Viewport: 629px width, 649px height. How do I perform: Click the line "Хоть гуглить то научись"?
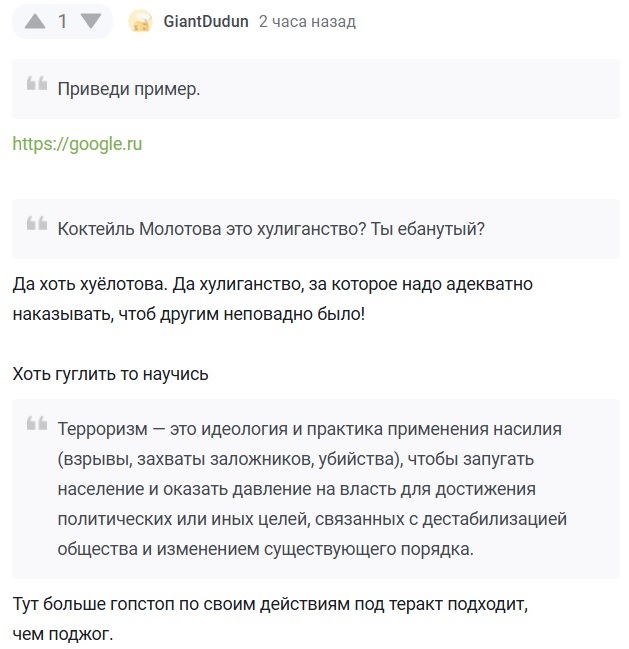pos(110,374)
